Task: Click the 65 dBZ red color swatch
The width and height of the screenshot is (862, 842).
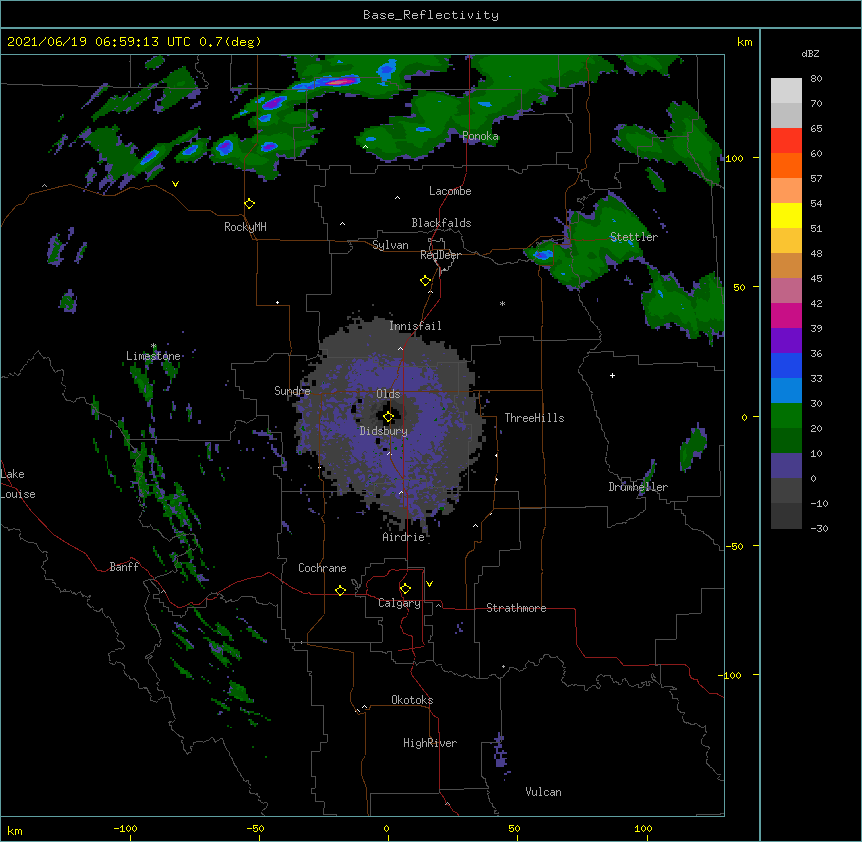Action: pos(786,140)
